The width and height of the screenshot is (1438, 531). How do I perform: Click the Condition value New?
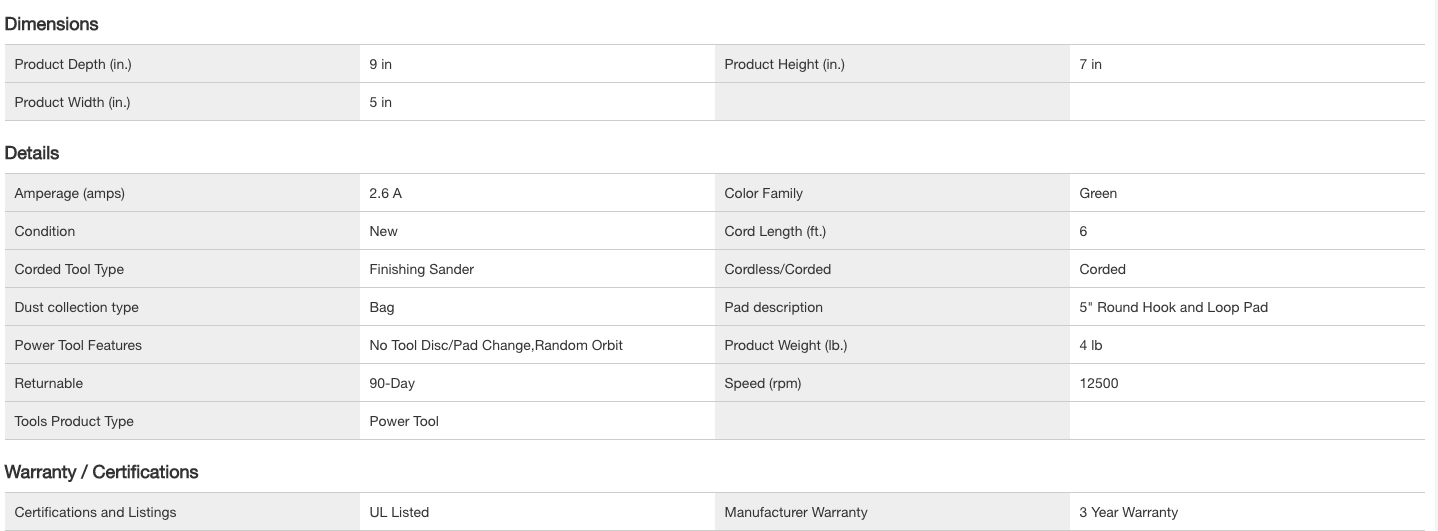pyautogui.click(x=383, y=231)
